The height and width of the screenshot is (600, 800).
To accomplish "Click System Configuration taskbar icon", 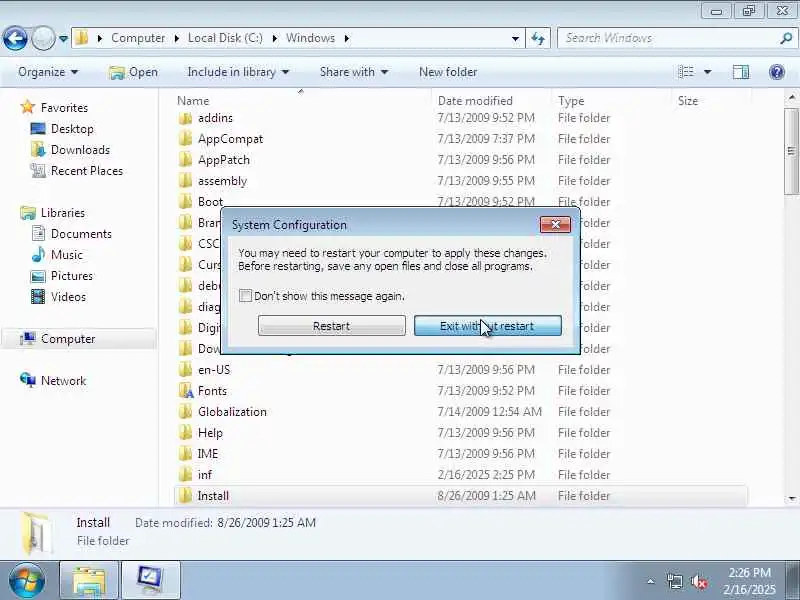I will pos(151,580).
